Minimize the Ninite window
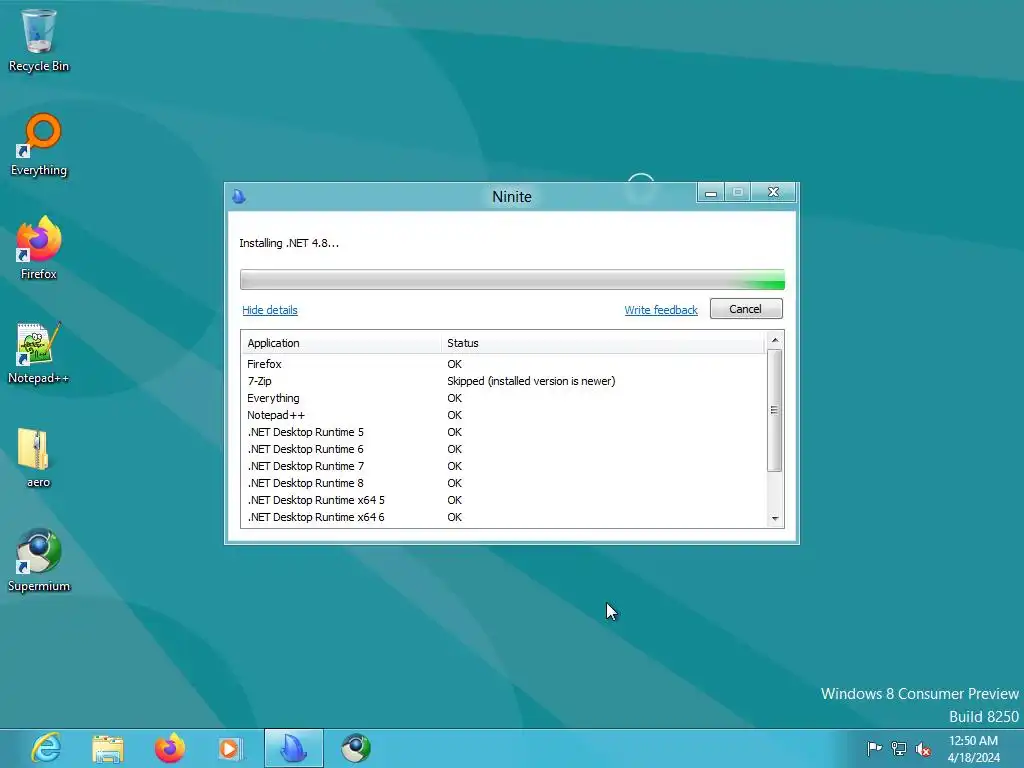Screen dimensions: 1024x768 (711, 193)
